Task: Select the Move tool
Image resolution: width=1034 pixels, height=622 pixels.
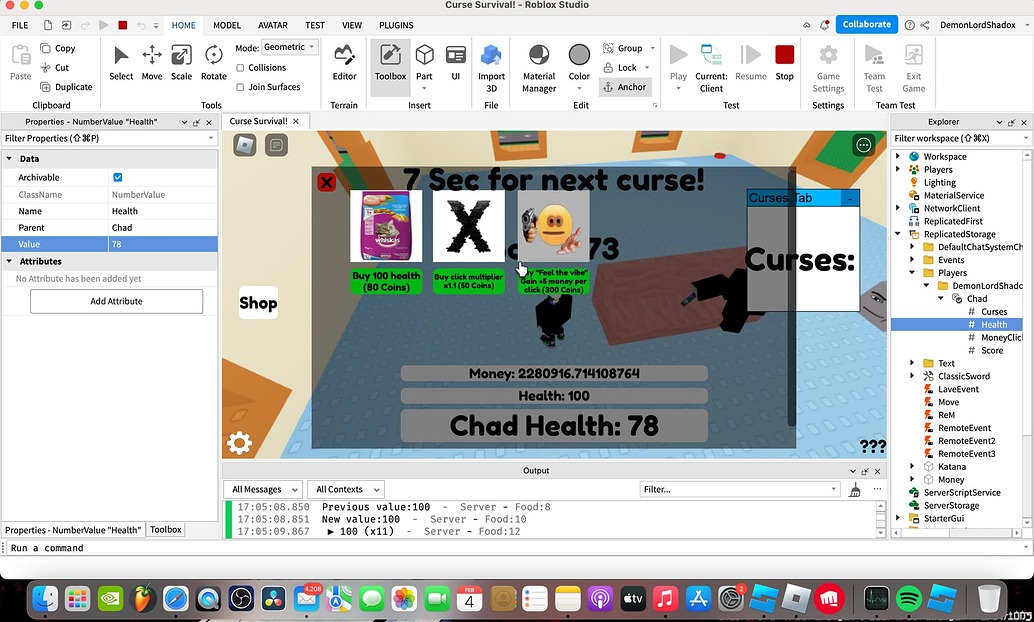Action: pos(151,62)
